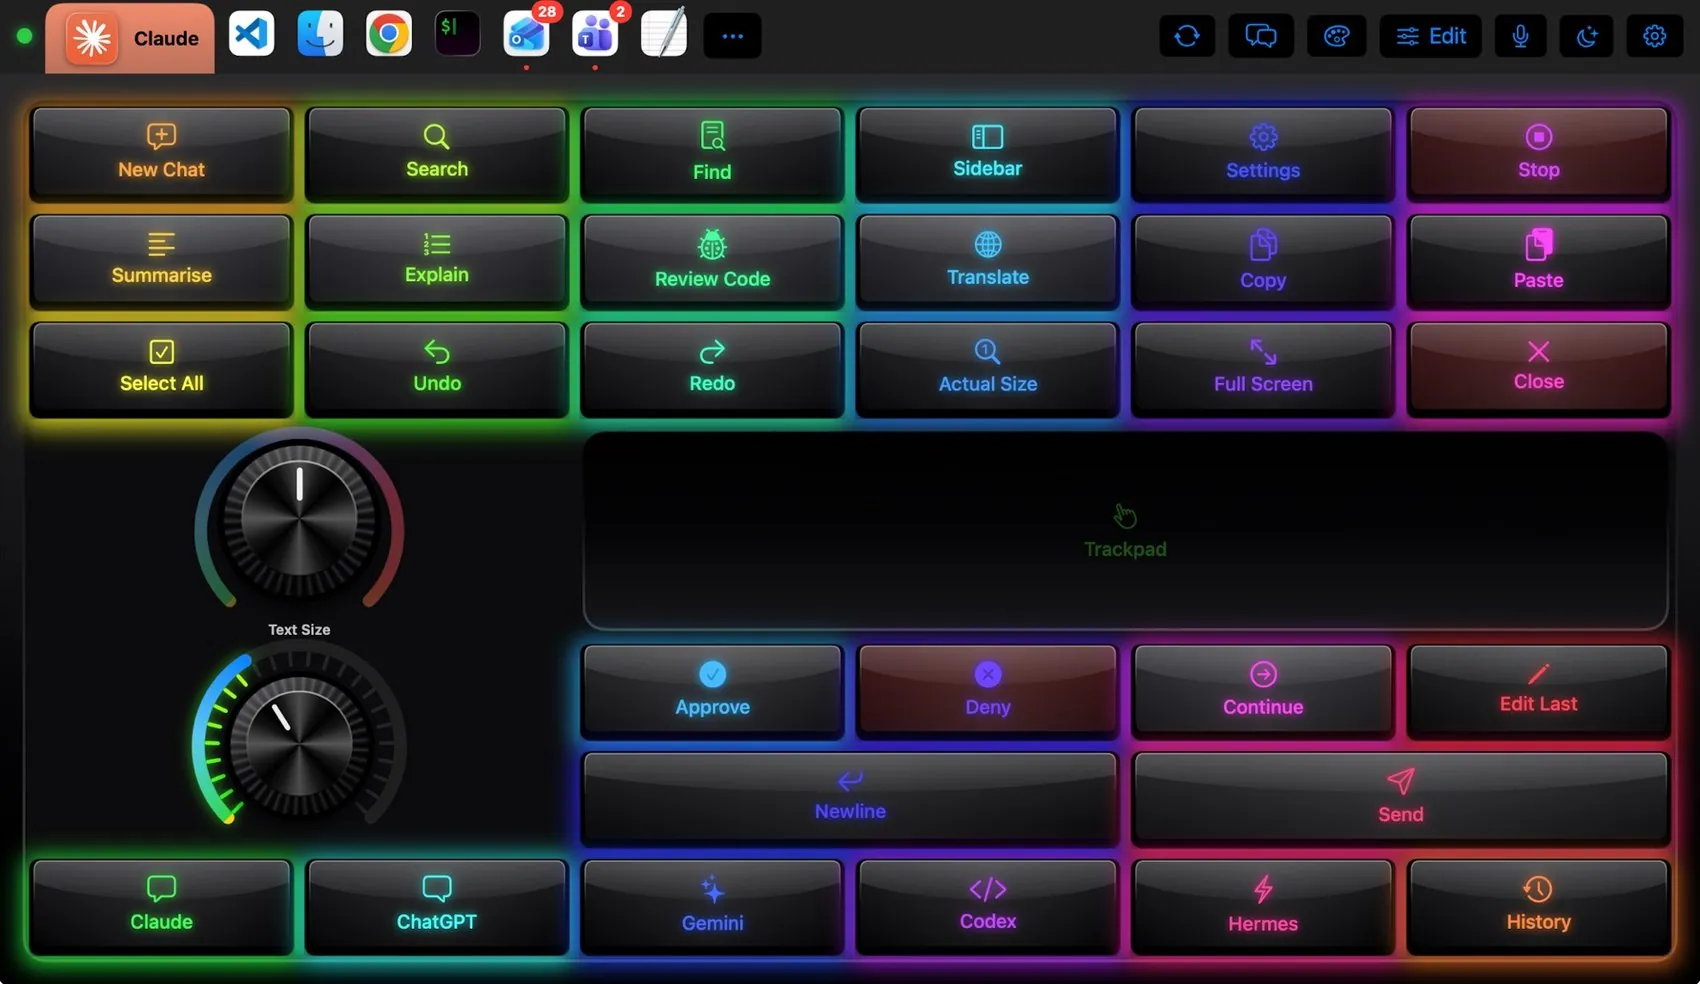Tap the Paste key

coord(1539,260)
